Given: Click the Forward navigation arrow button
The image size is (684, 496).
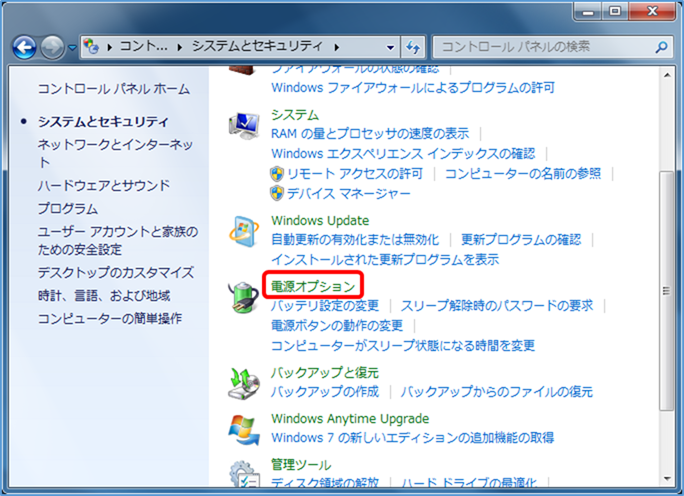Looking at the screenshot, I should [52, 47].
